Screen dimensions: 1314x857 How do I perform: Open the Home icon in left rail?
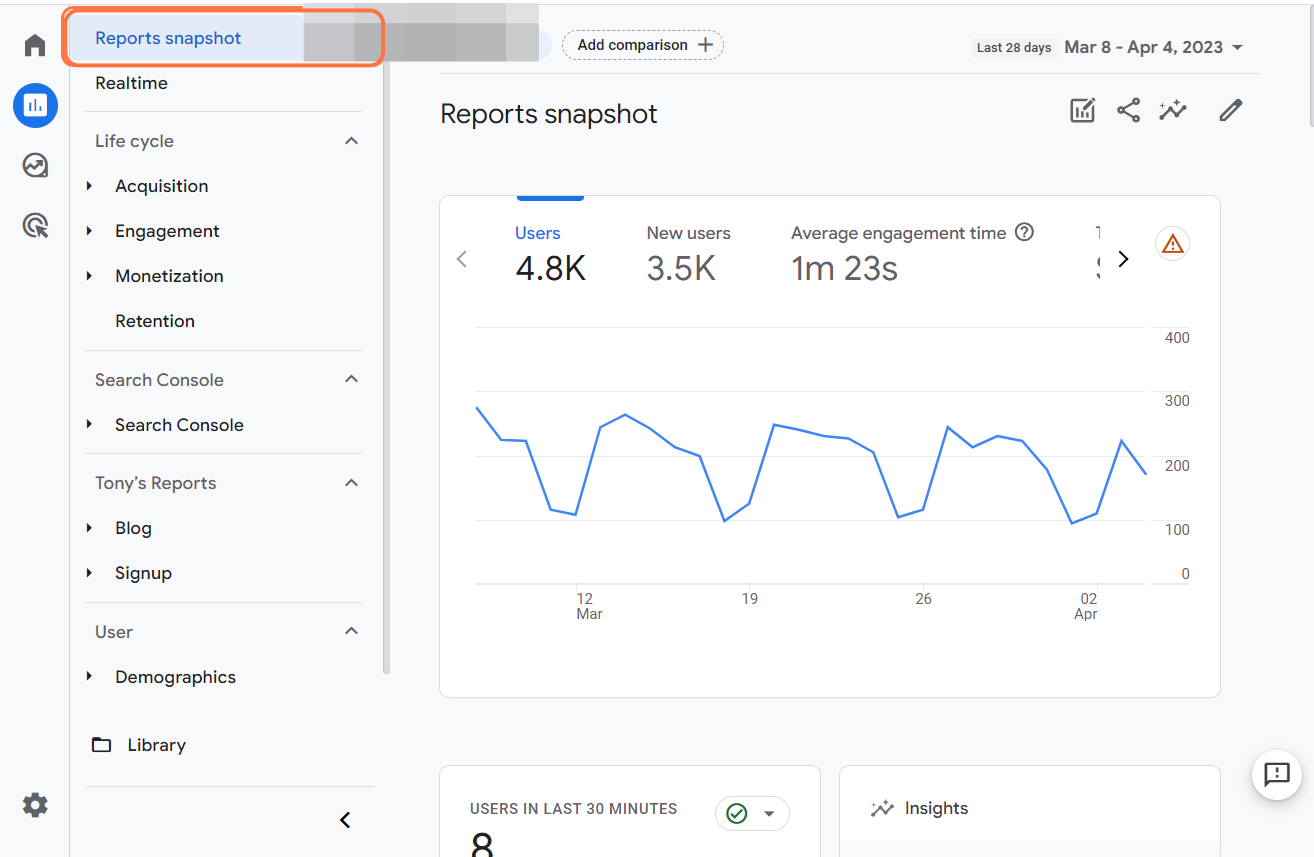(35, 46)
